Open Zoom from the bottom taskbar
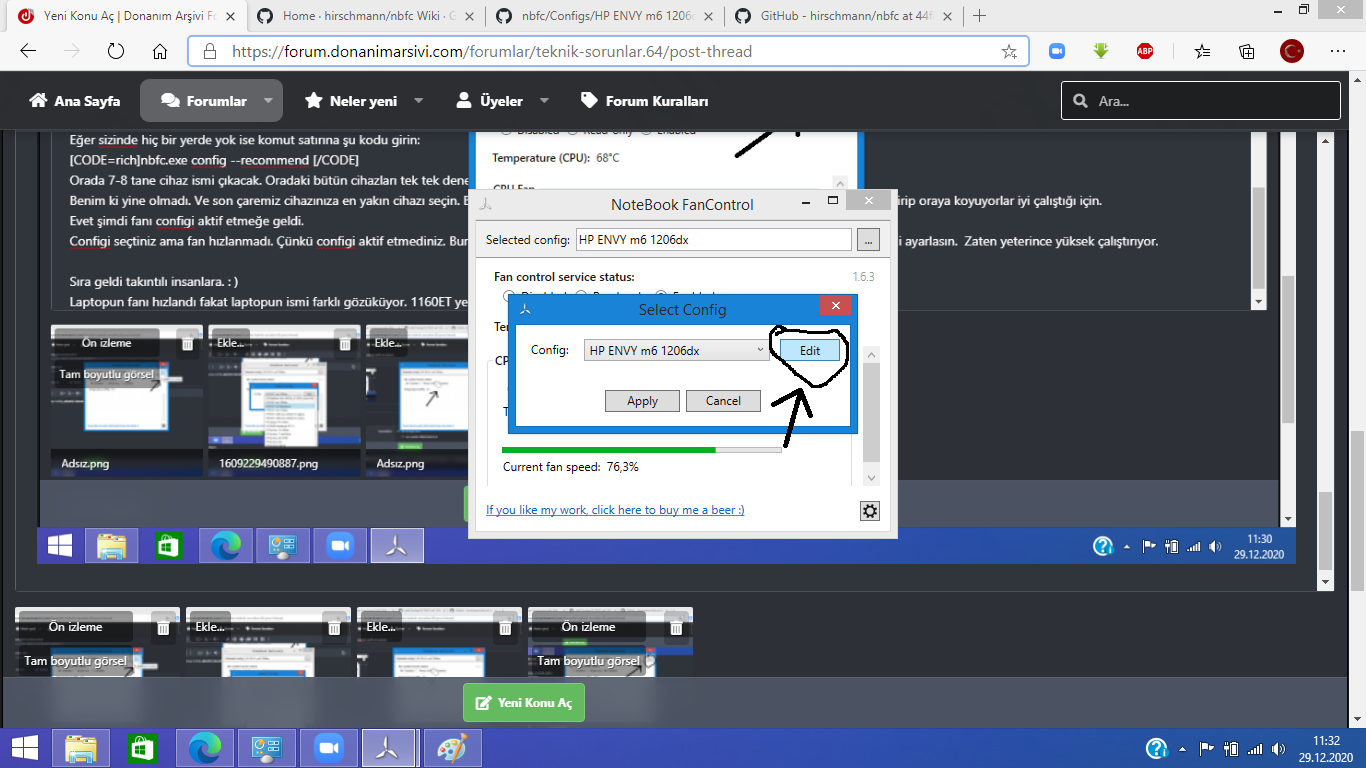This screenshot has height=768, width=1366. (x=328, y=748)
